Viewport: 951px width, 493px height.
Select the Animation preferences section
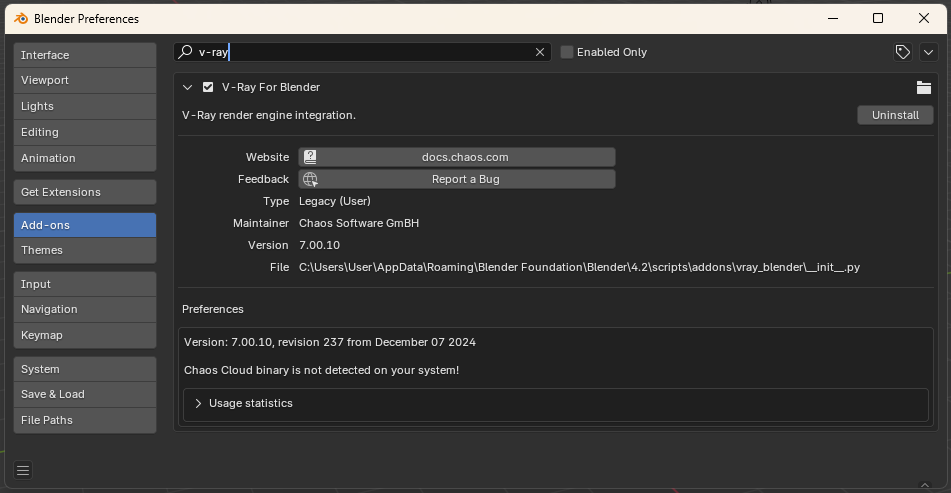pyautogui.click(x=85, y=158)
